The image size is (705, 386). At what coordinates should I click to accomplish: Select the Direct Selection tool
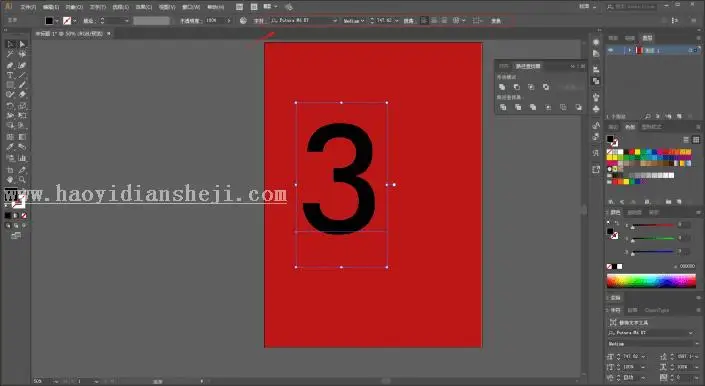[22, 44]
